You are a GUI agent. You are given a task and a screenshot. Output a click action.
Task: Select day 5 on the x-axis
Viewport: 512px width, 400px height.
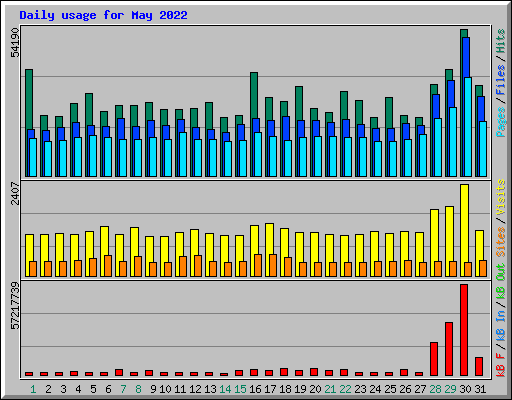93,389
